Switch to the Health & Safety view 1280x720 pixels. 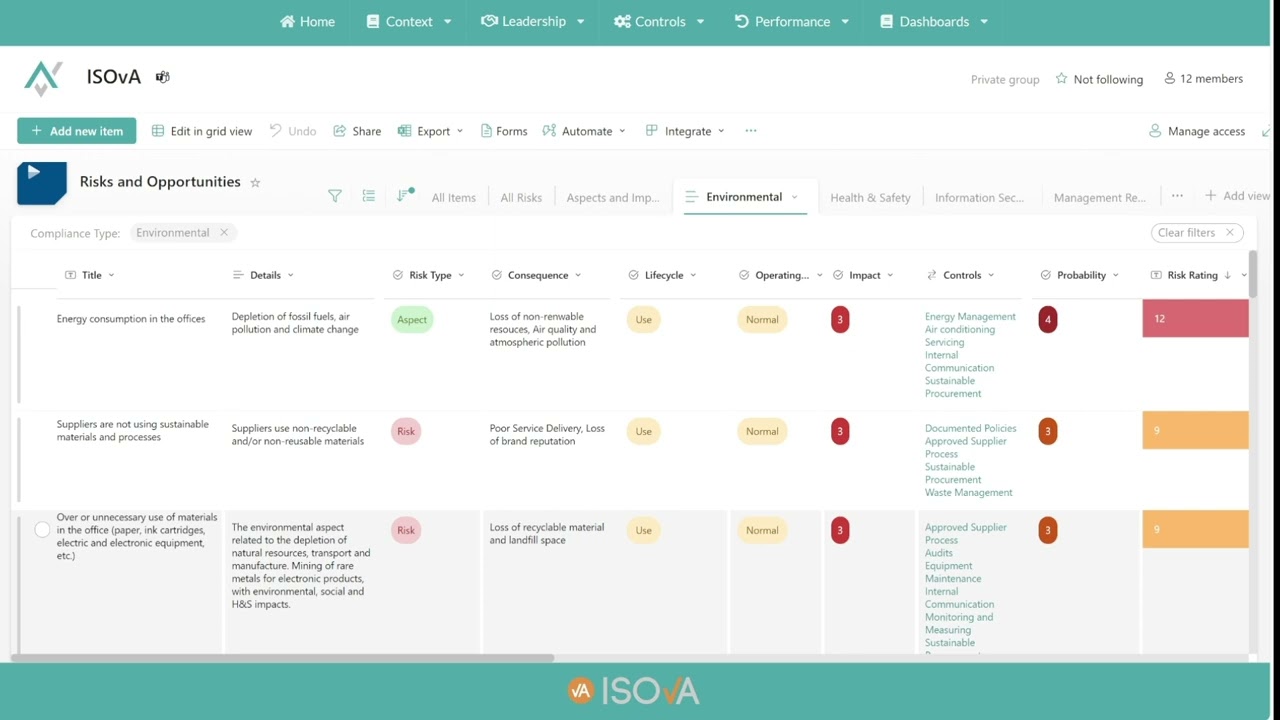coord(870,198)
